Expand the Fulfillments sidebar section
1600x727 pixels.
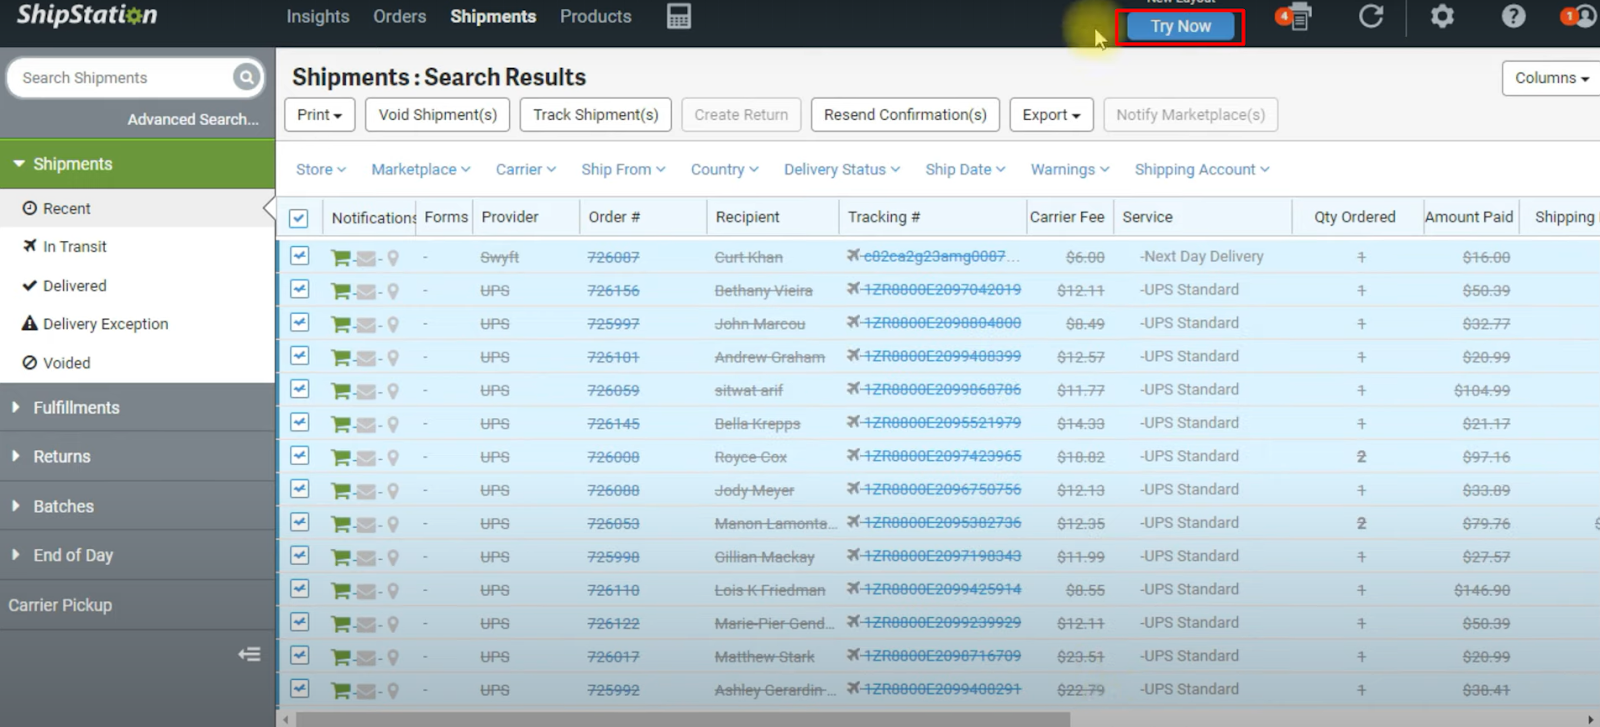click(138, 408)
